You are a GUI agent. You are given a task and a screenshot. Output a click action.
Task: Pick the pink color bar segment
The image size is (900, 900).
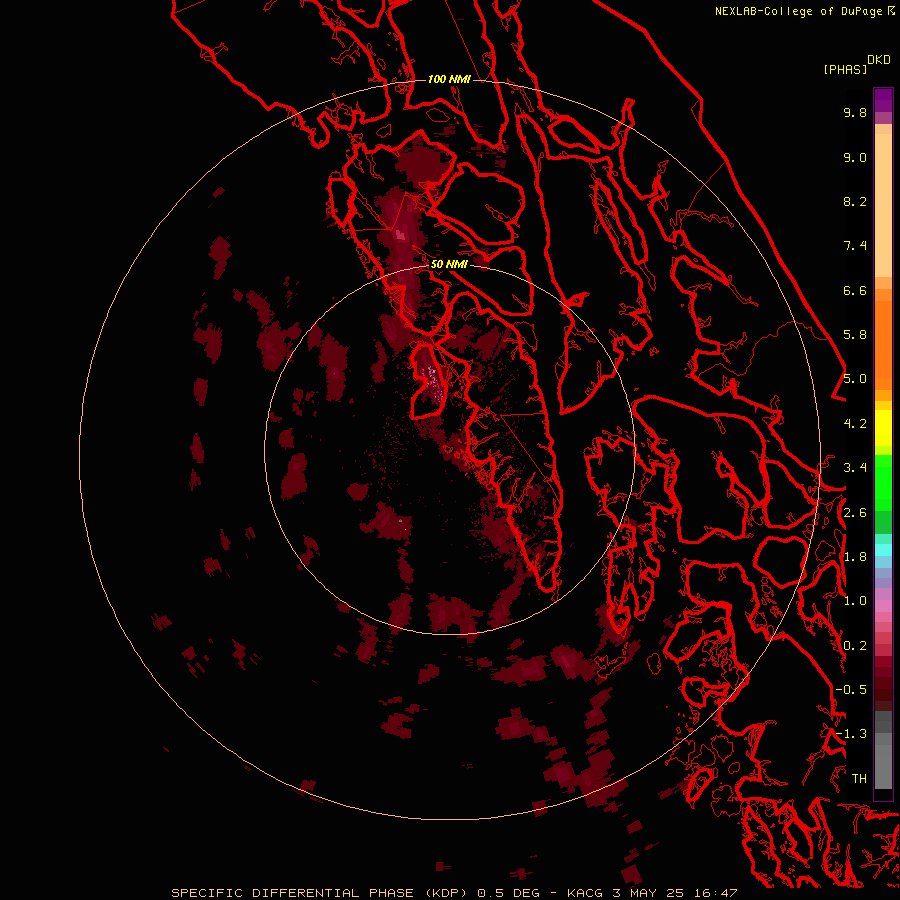pyautogui.click(x=883, y=606)
